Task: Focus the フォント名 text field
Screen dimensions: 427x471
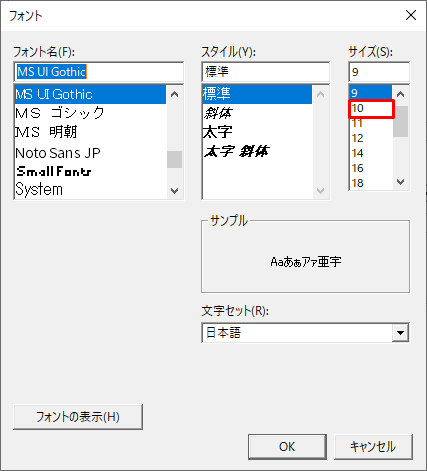Action: tap(99, 72)
